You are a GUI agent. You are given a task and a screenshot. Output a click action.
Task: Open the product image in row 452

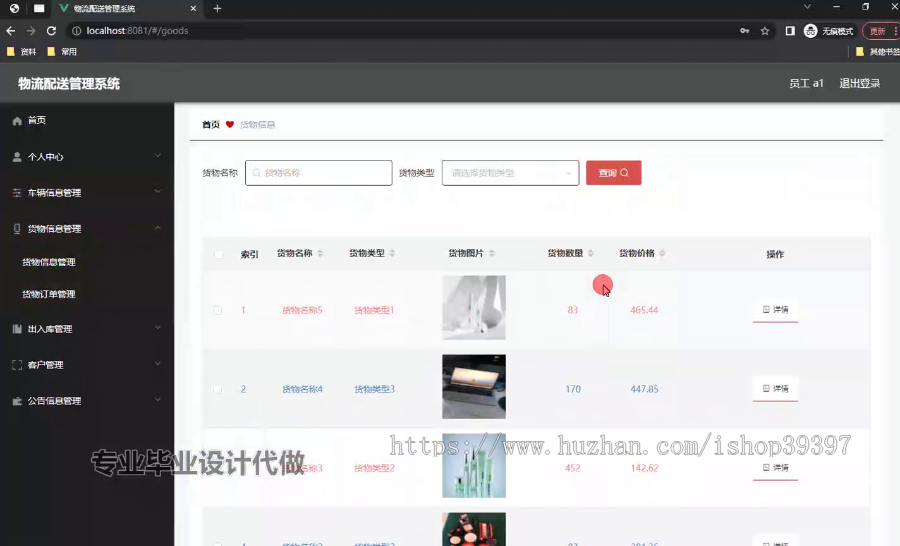pyautogui.click(x=474, y=466)
